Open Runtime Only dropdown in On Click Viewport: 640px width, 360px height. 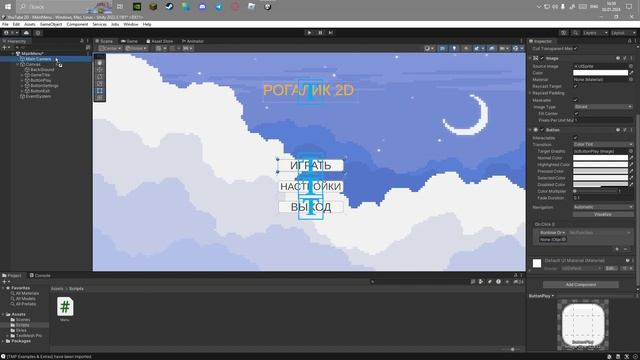pyautogui.click(x=552, y=233)
